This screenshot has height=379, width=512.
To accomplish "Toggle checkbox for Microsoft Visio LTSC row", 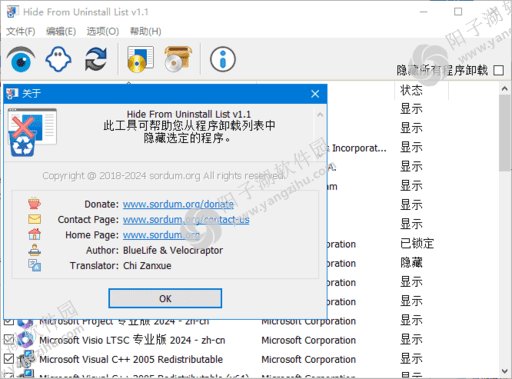I will click(x=9, y=340).
